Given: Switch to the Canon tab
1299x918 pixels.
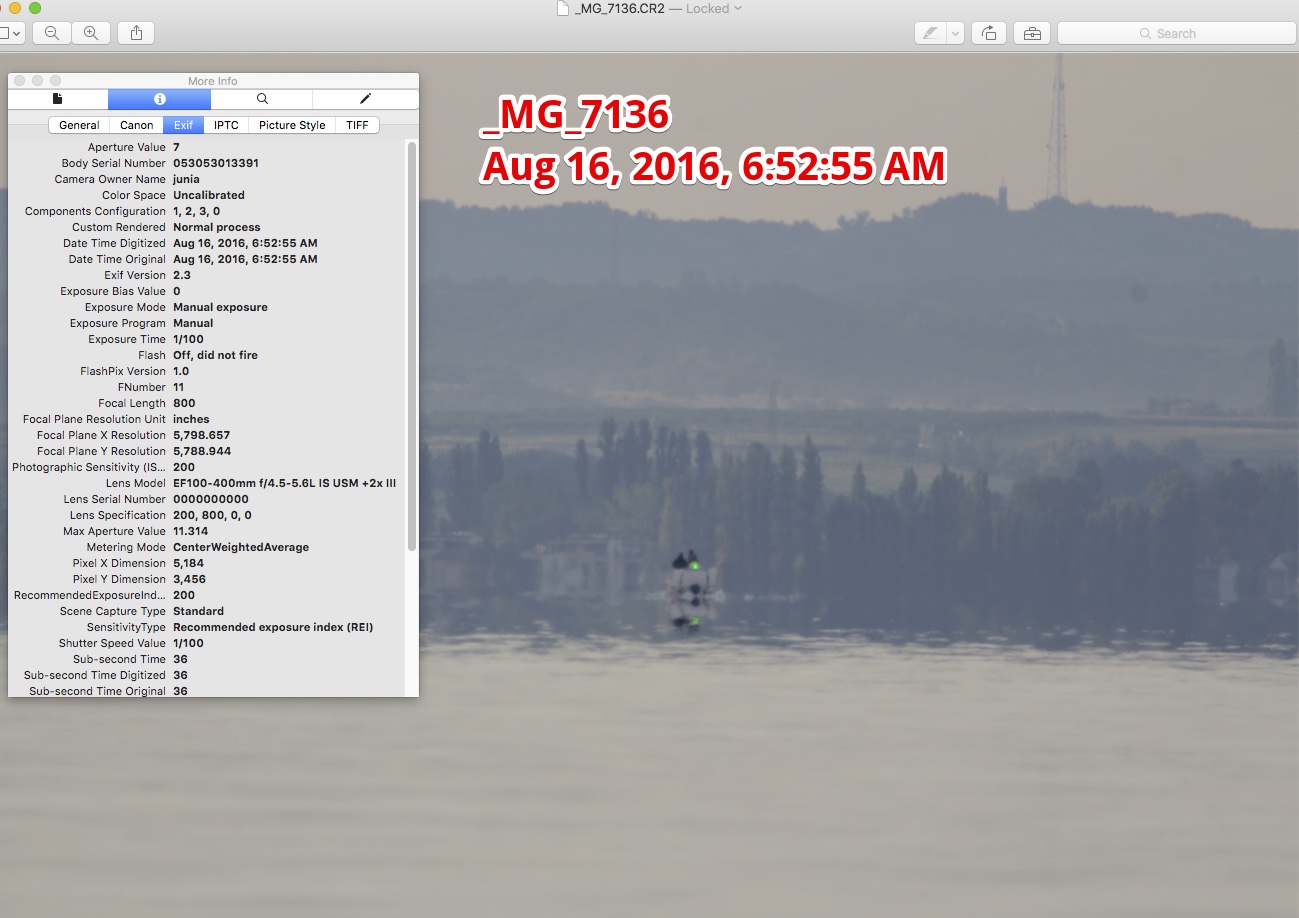Looking at the screenshot, I should coord(137,125).
